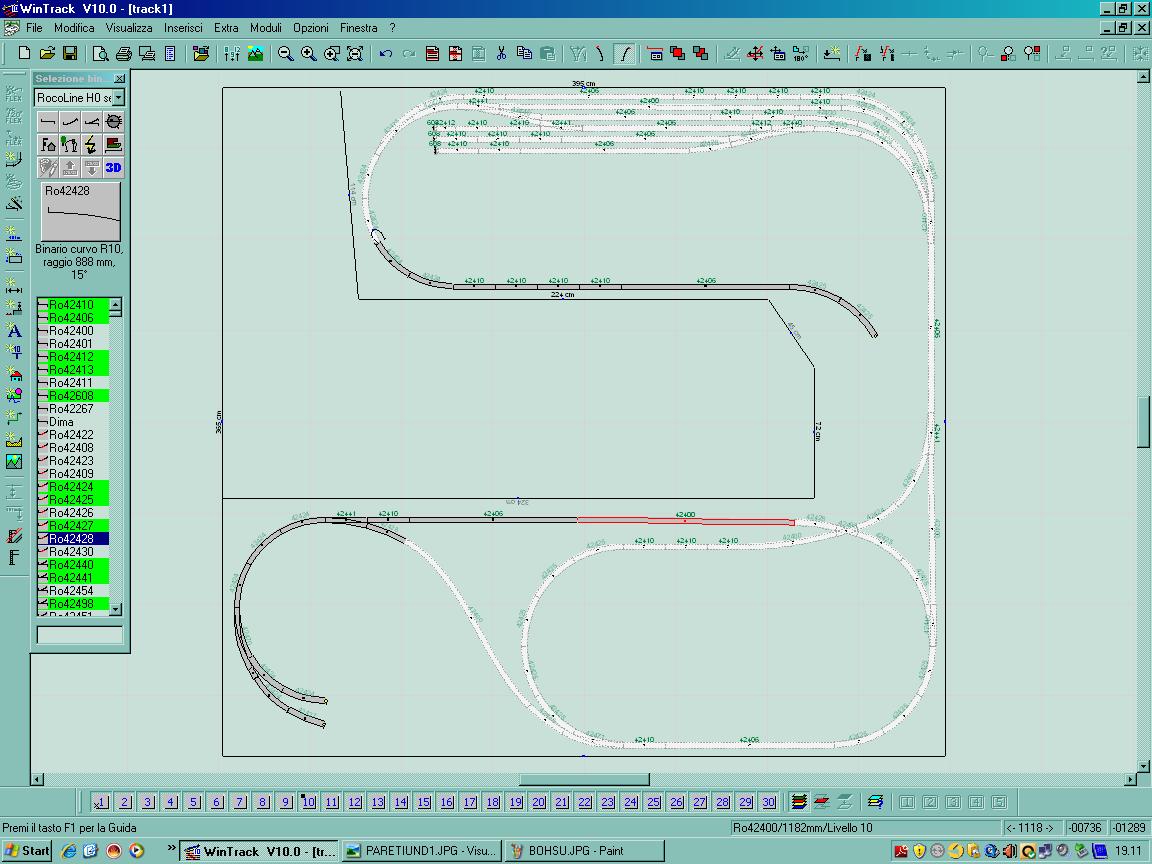Switch to PARETIUND1.JPG taskbar window
This screenshot has width=1152, height=864.
pos(422,851)
